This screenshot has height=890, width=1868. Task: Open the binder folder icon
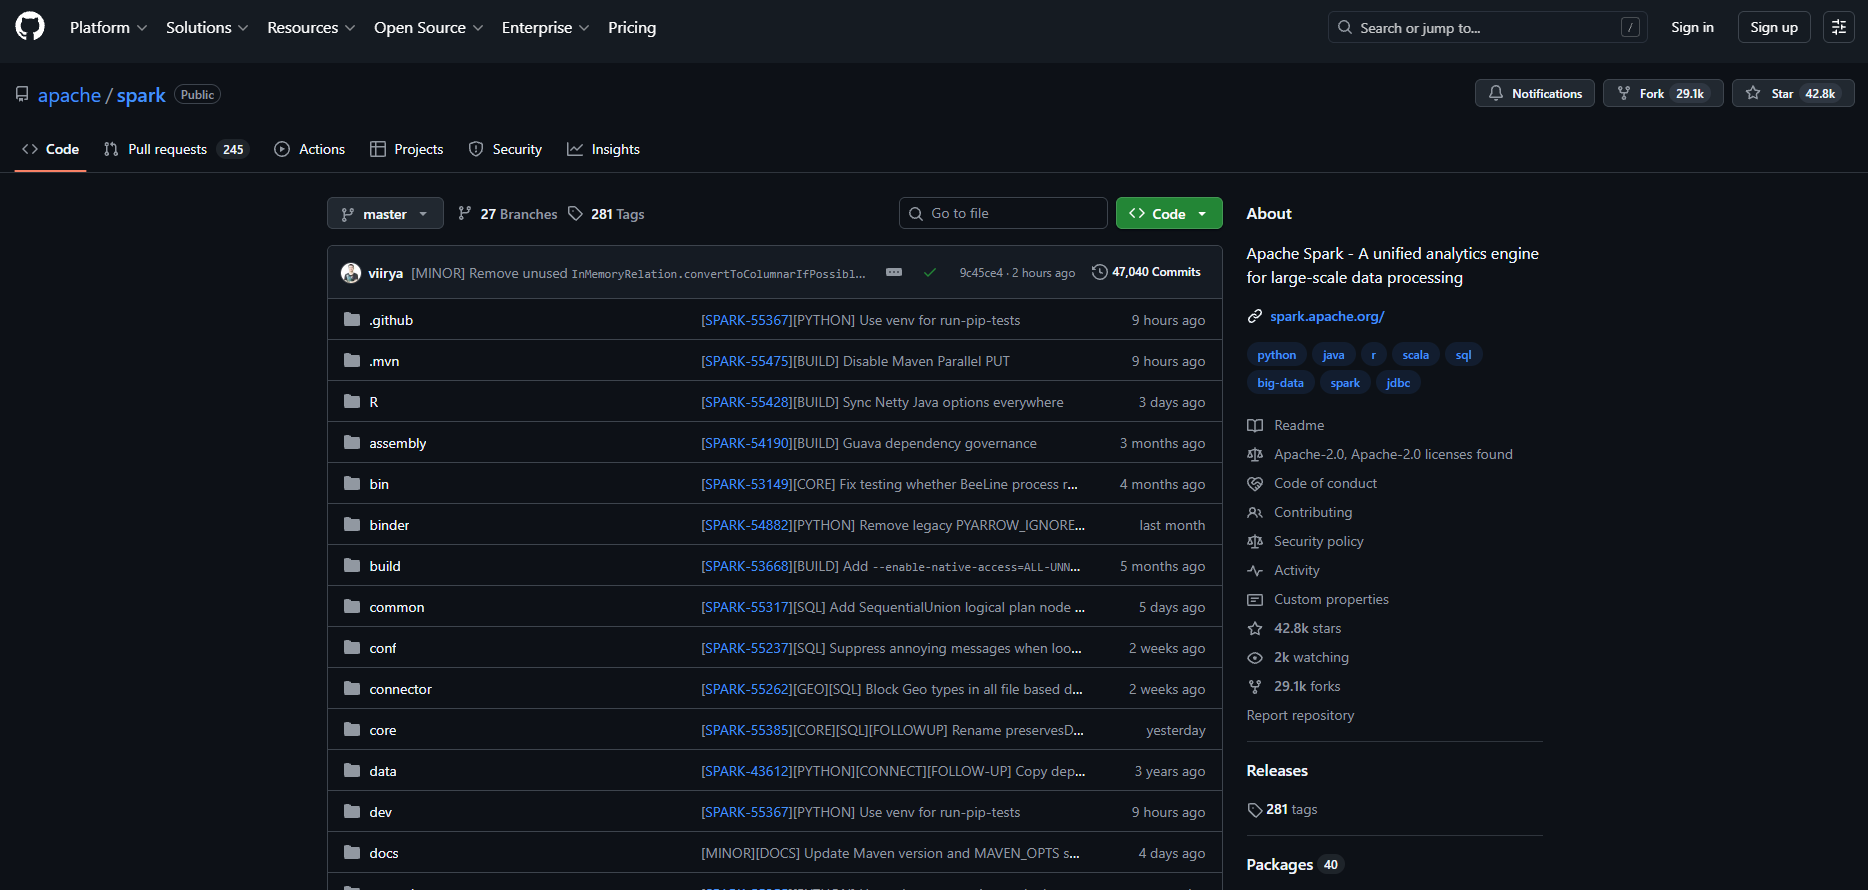click(x=352, y=525)
